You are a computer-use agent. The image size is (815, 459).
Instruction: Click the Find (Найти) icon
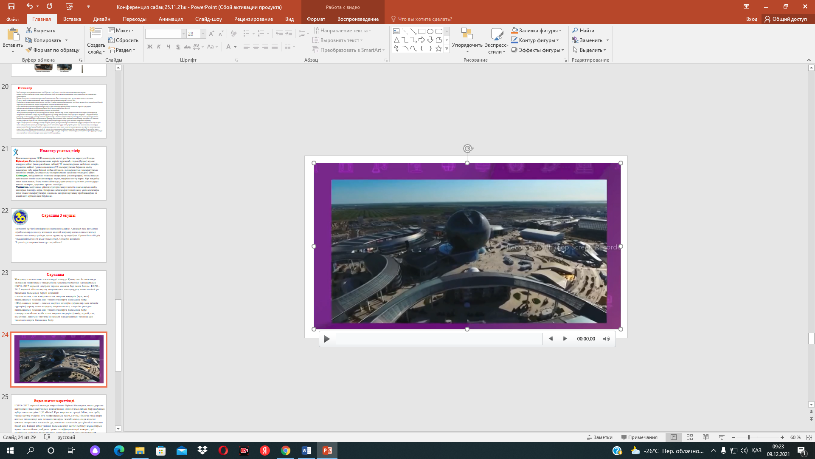pos(584,31)
